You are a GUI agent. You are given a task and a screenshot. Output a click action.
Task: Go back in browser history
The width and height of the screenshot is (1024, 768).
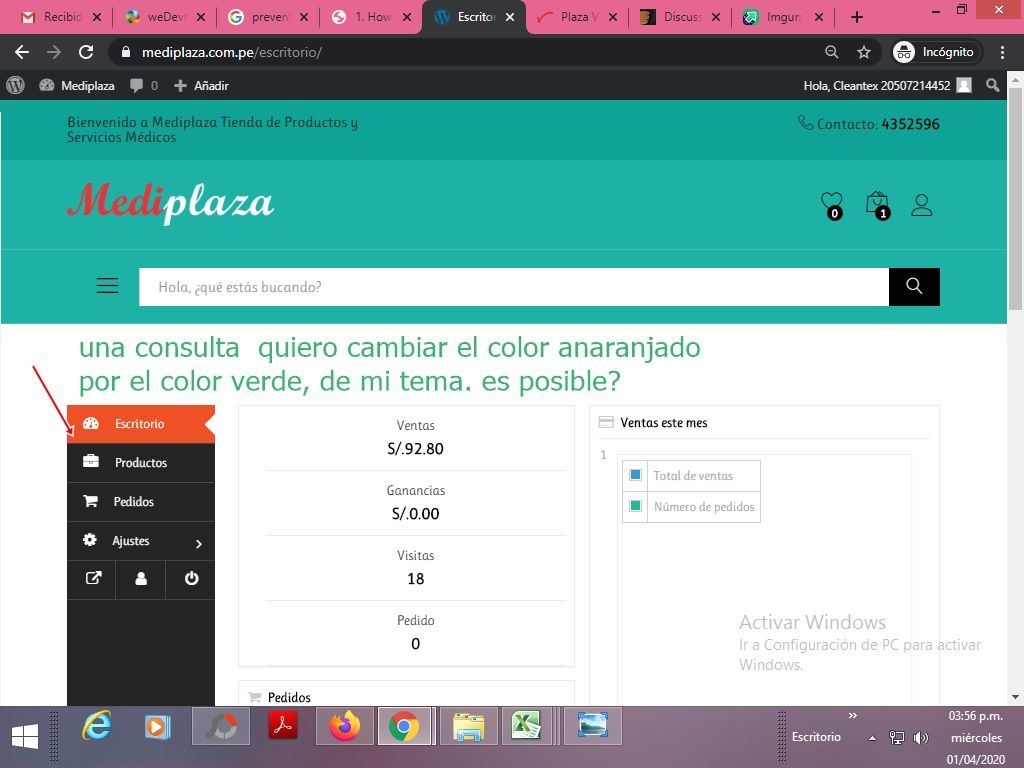[x=22, y=52]
